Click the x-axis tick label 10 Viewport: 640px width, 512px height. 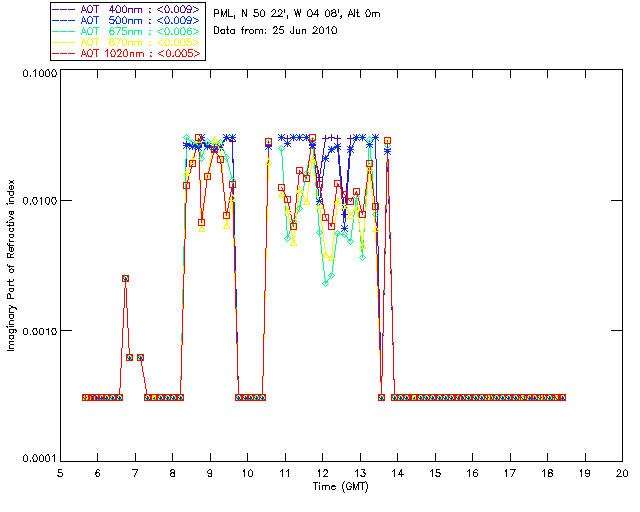click(x=248, y=474)
